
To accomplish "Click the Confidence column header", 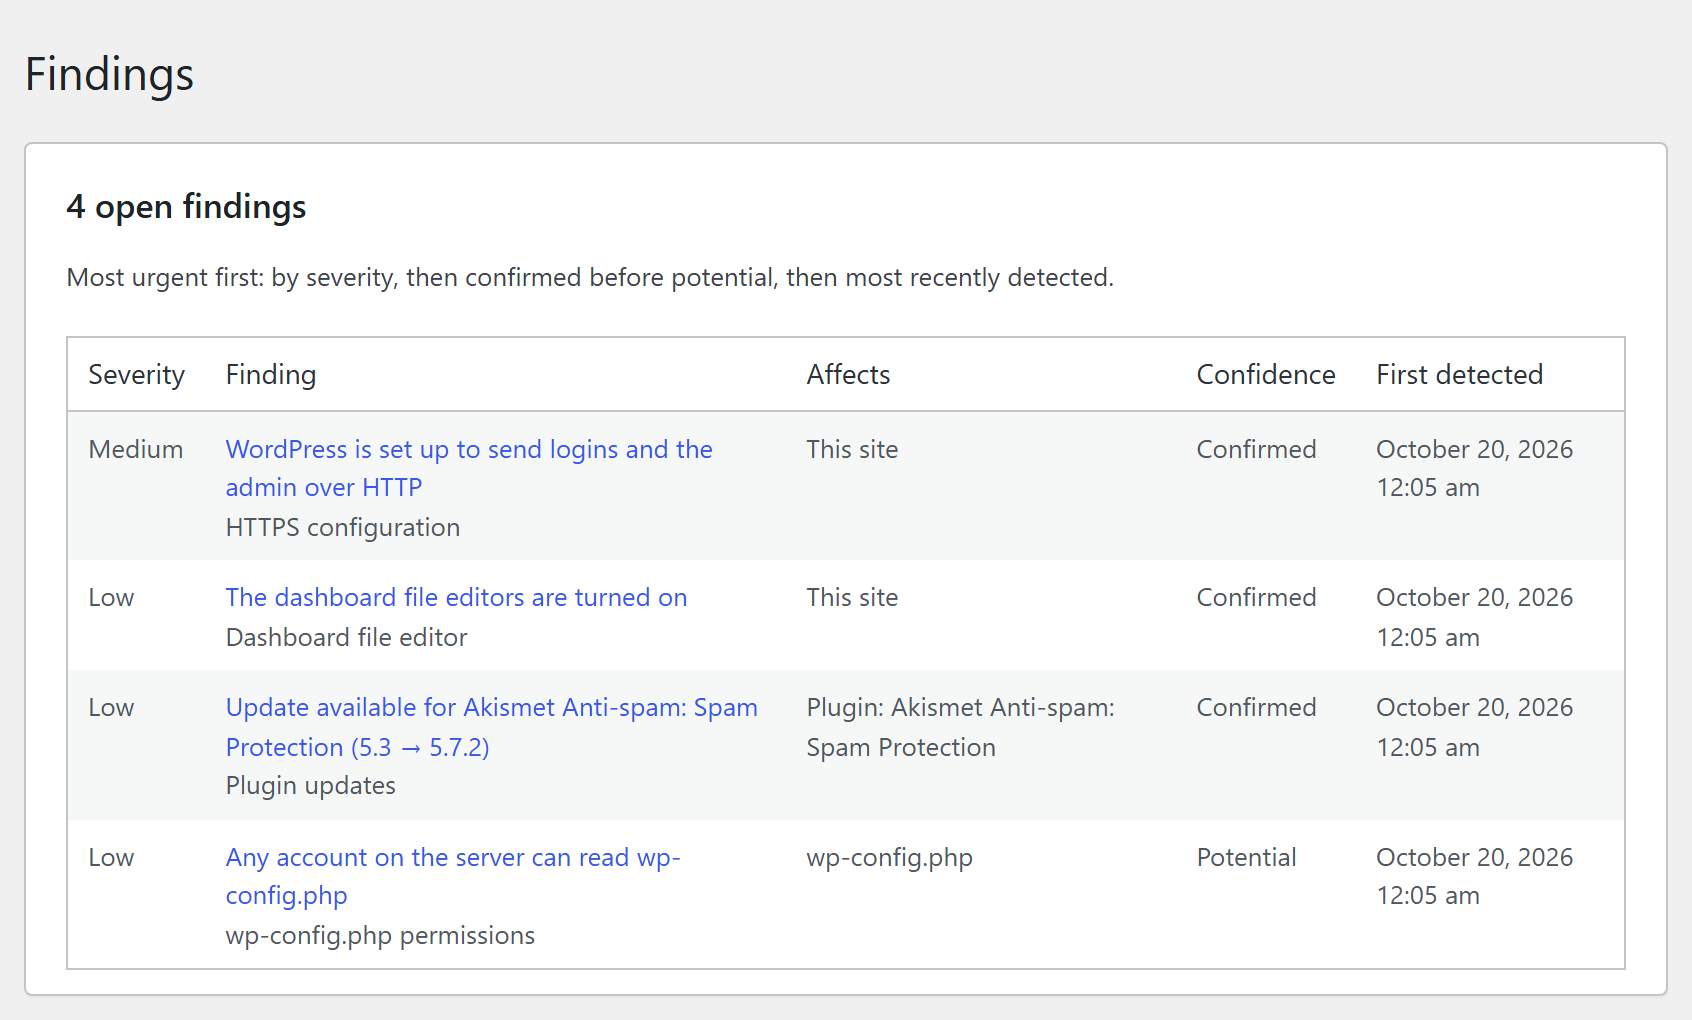I will [1265, 374].
